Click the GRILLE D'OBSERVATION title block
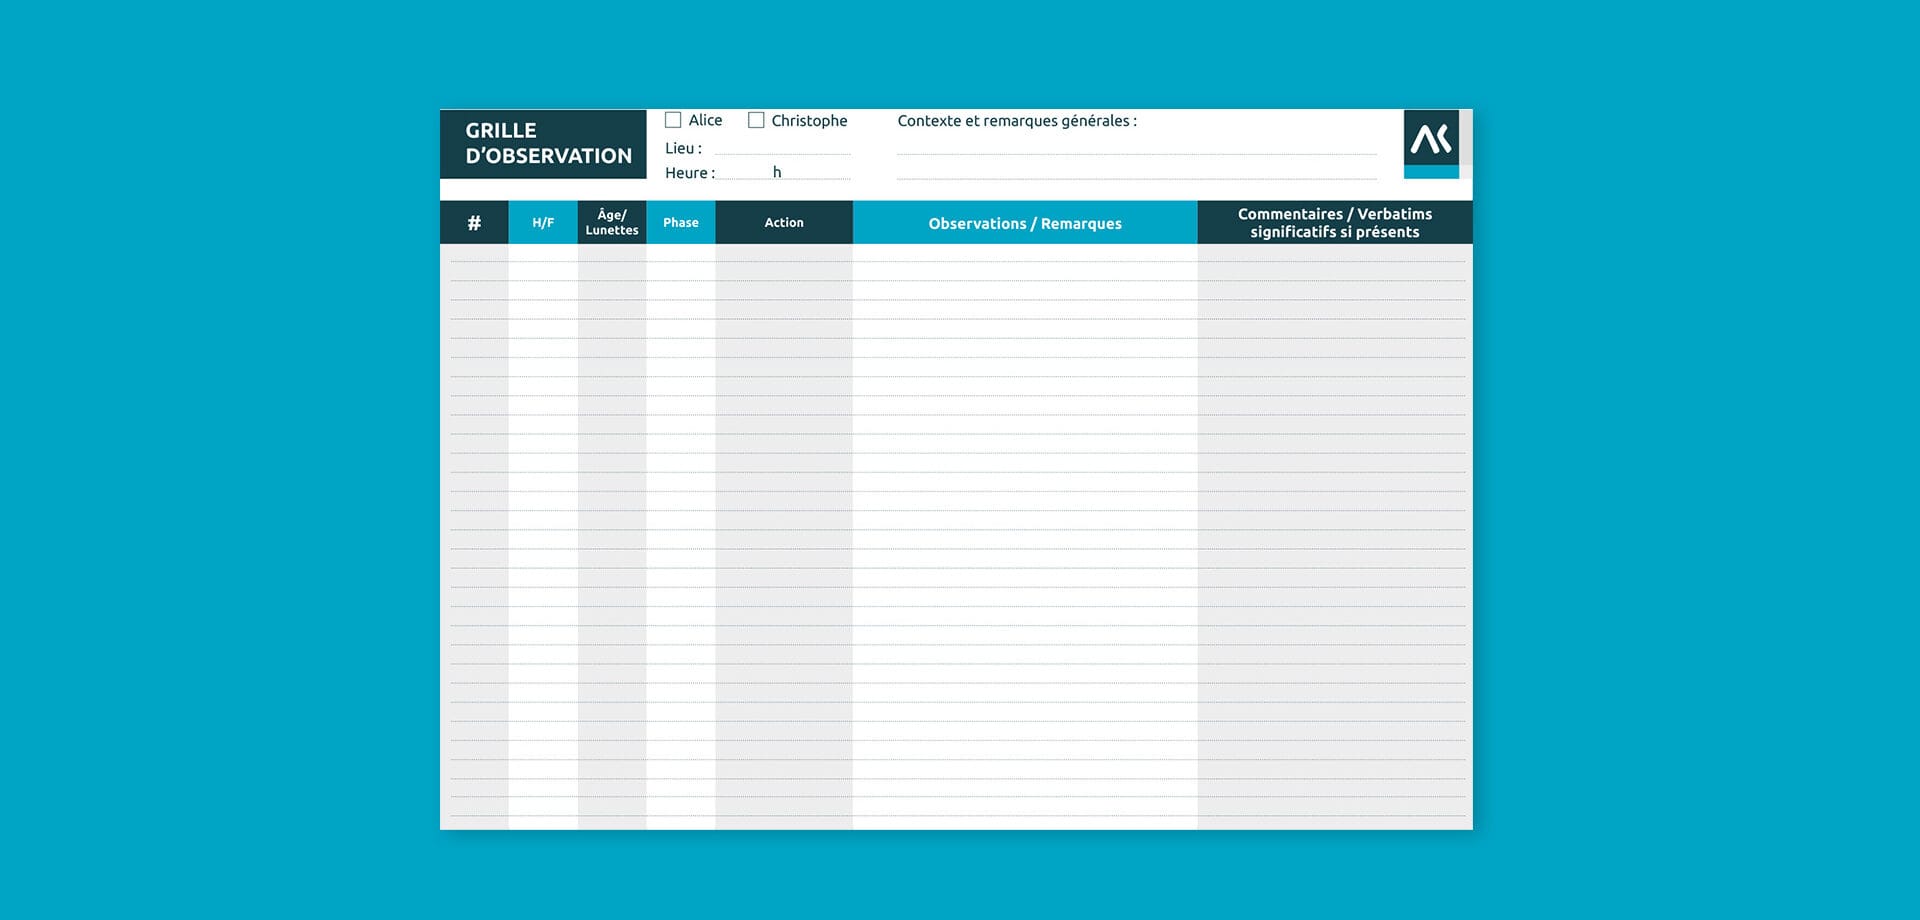 (x=543, y=144)
